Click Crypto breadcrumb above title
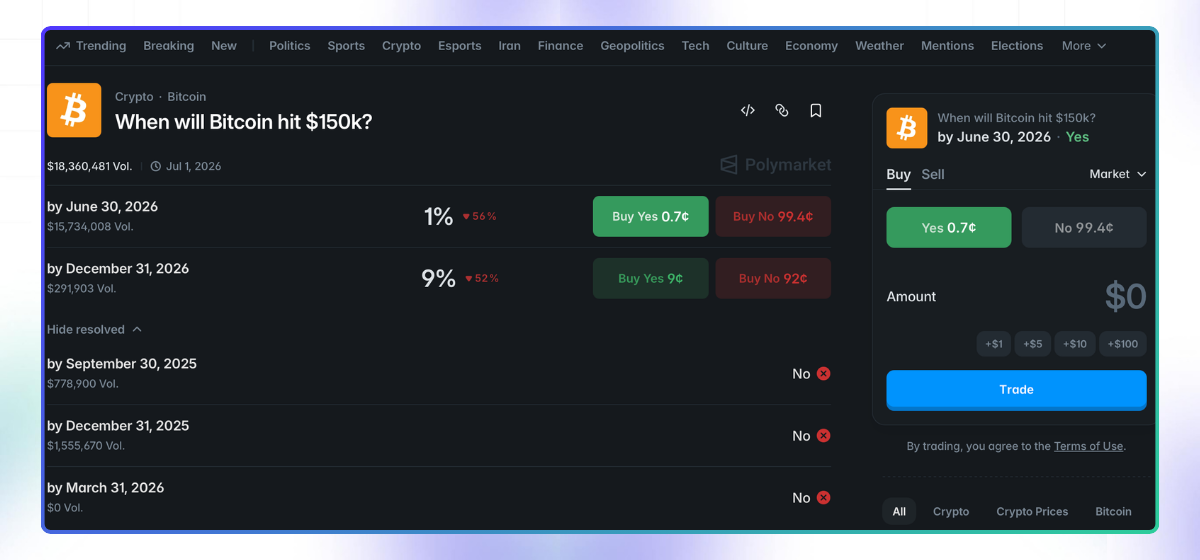 click(x=134, y=97)
